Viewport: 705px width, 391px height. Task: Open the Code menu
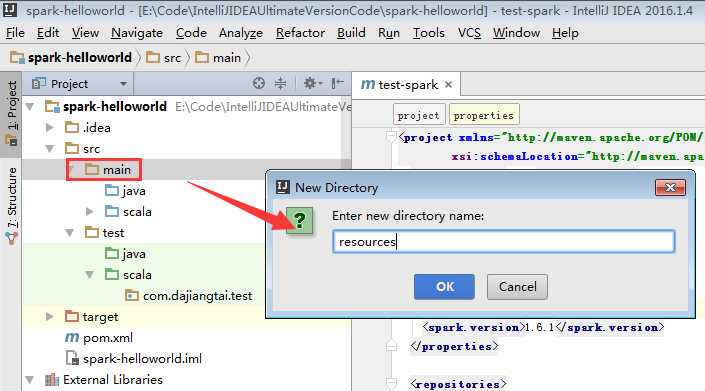tap(191, 33)
